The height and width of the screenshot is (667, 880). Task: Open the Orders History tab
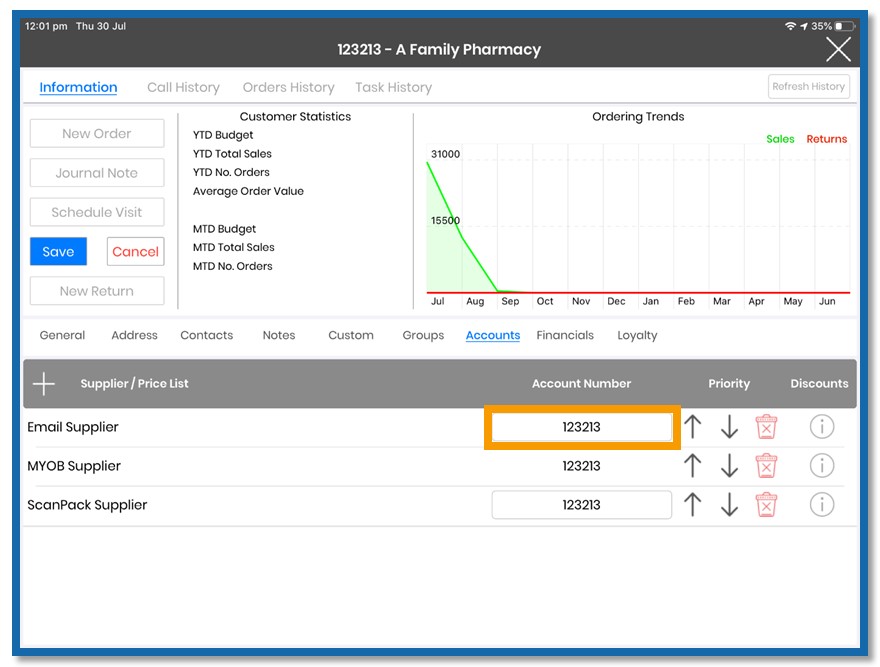[288, 88]
